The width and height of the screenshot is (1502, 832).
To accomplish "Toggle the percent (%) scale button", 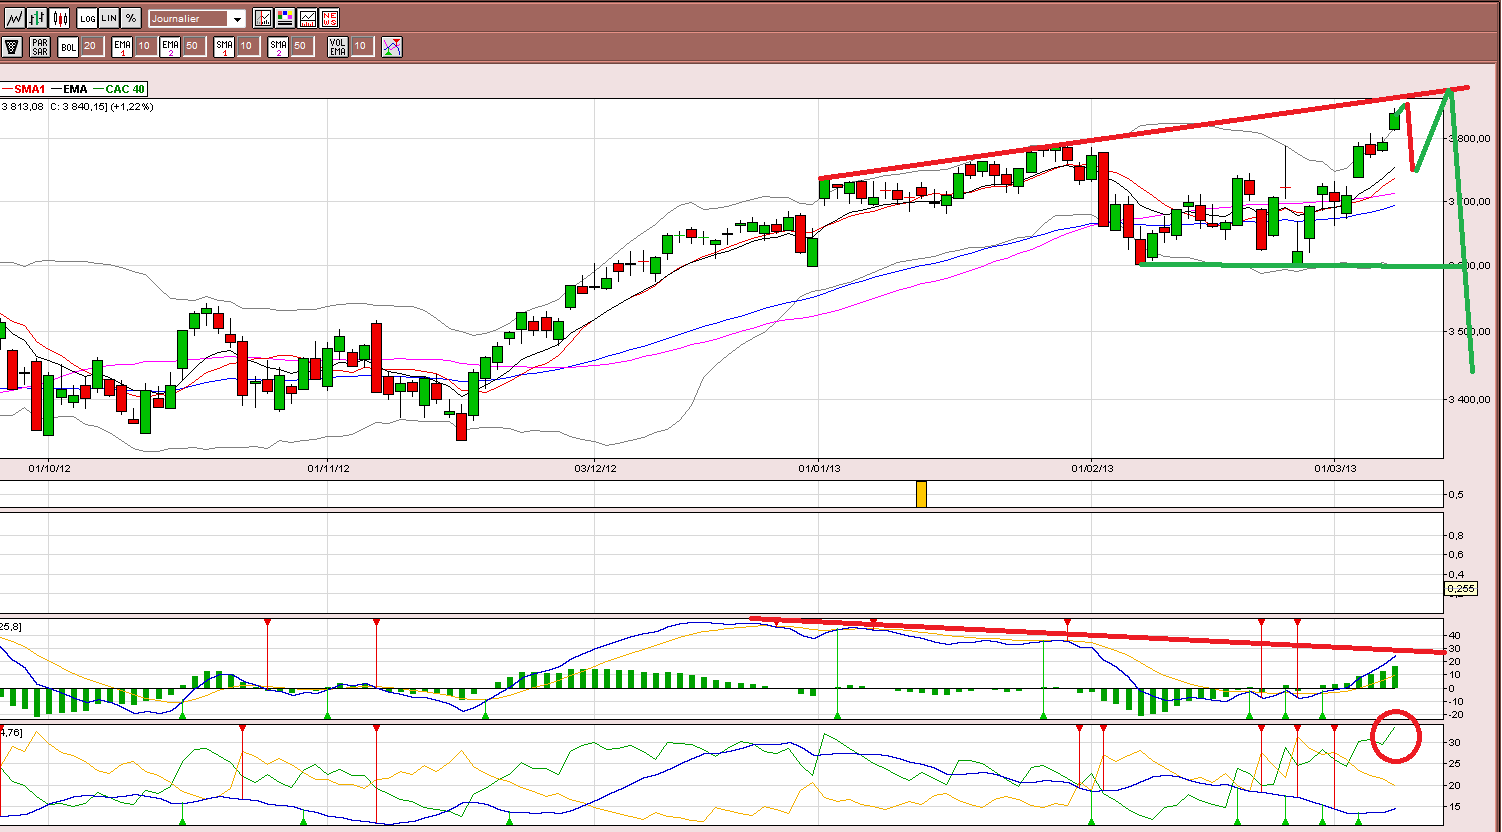I will 131,18.
